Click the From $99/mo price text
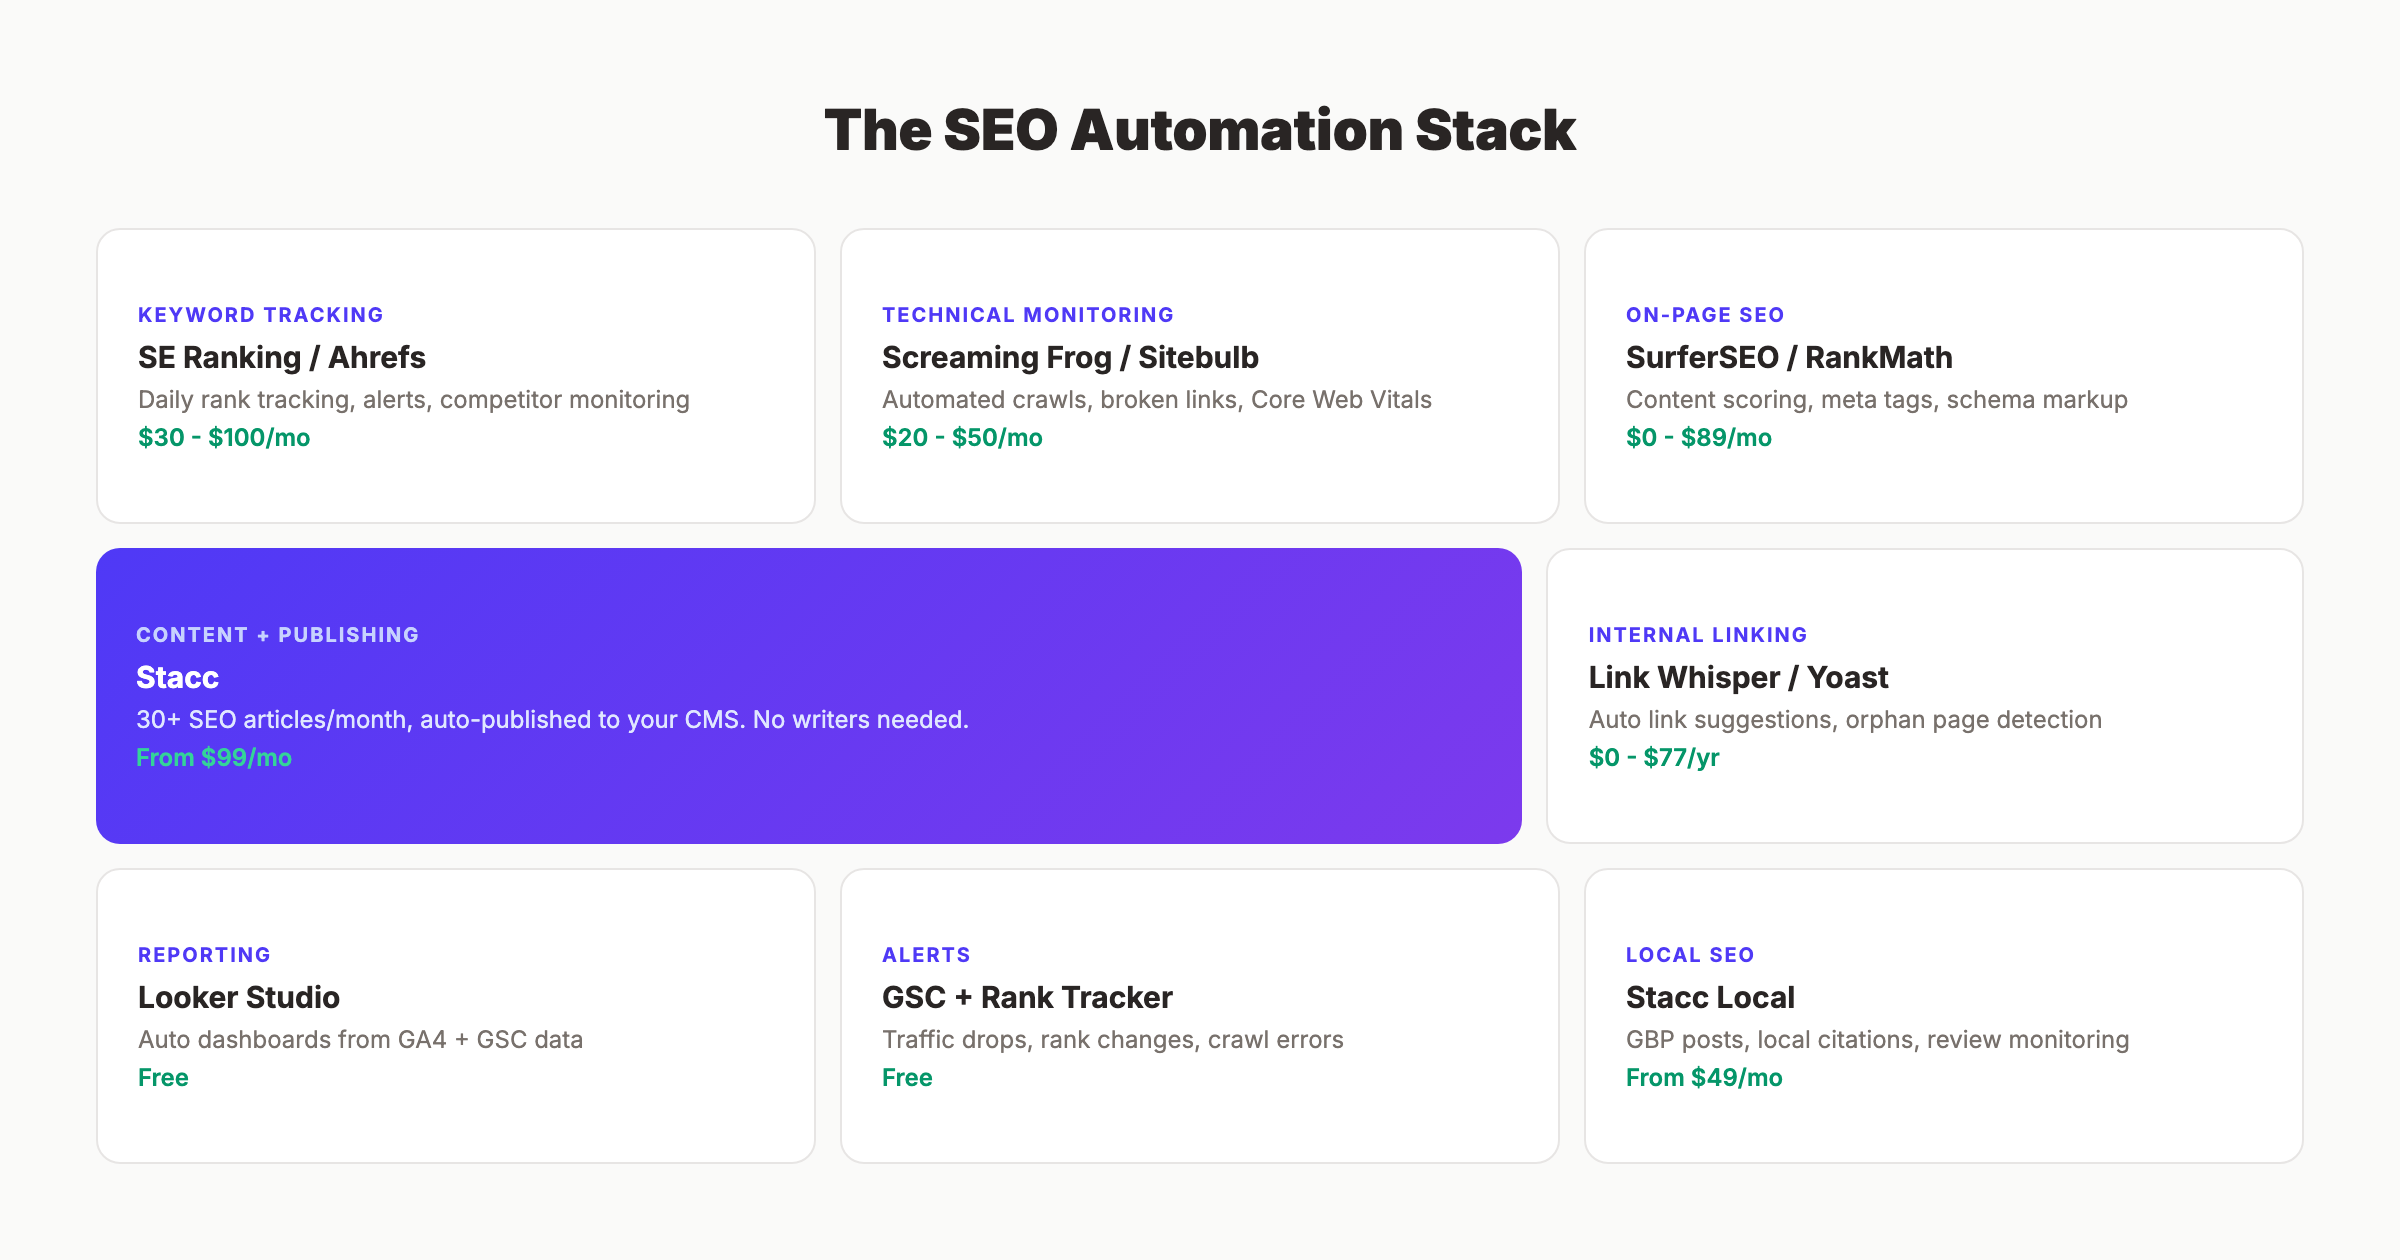2400x1260 pixels. point(214,757)
